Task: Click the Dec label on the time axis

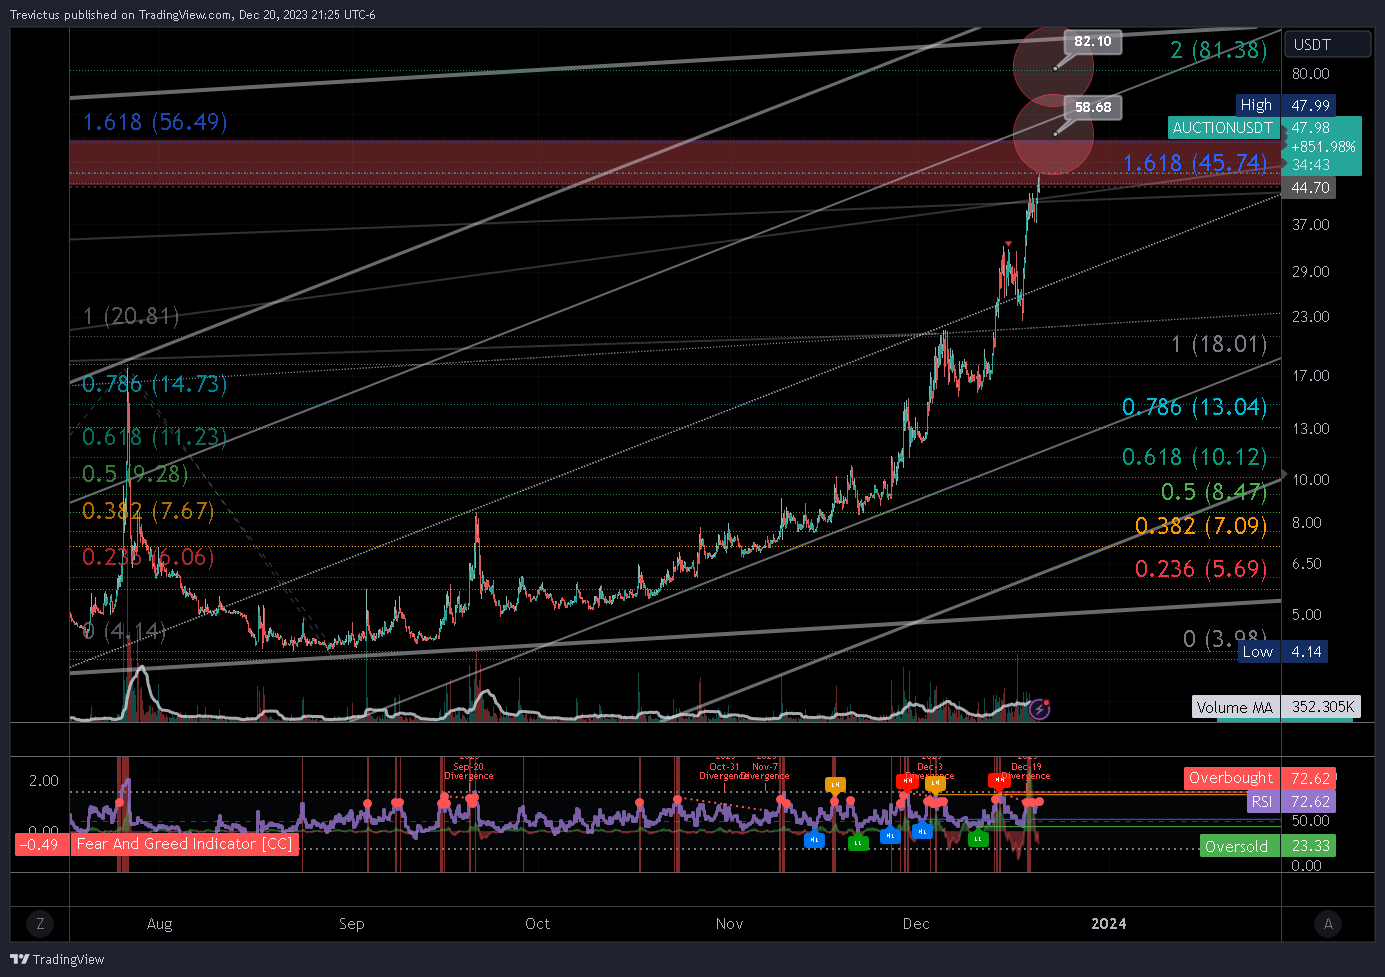Action: pos(915,923)
